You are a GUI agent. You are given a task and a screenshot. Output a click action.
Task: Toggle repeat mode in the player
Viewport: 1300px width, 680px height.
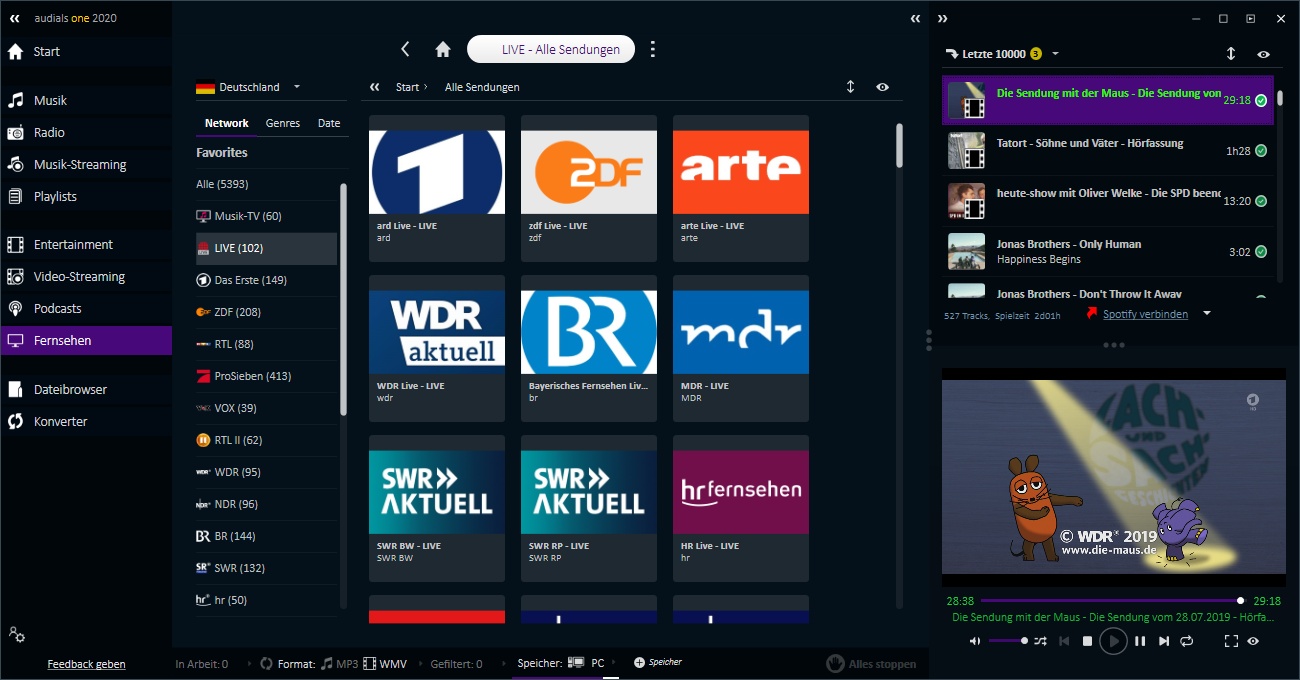point(1186,641)
